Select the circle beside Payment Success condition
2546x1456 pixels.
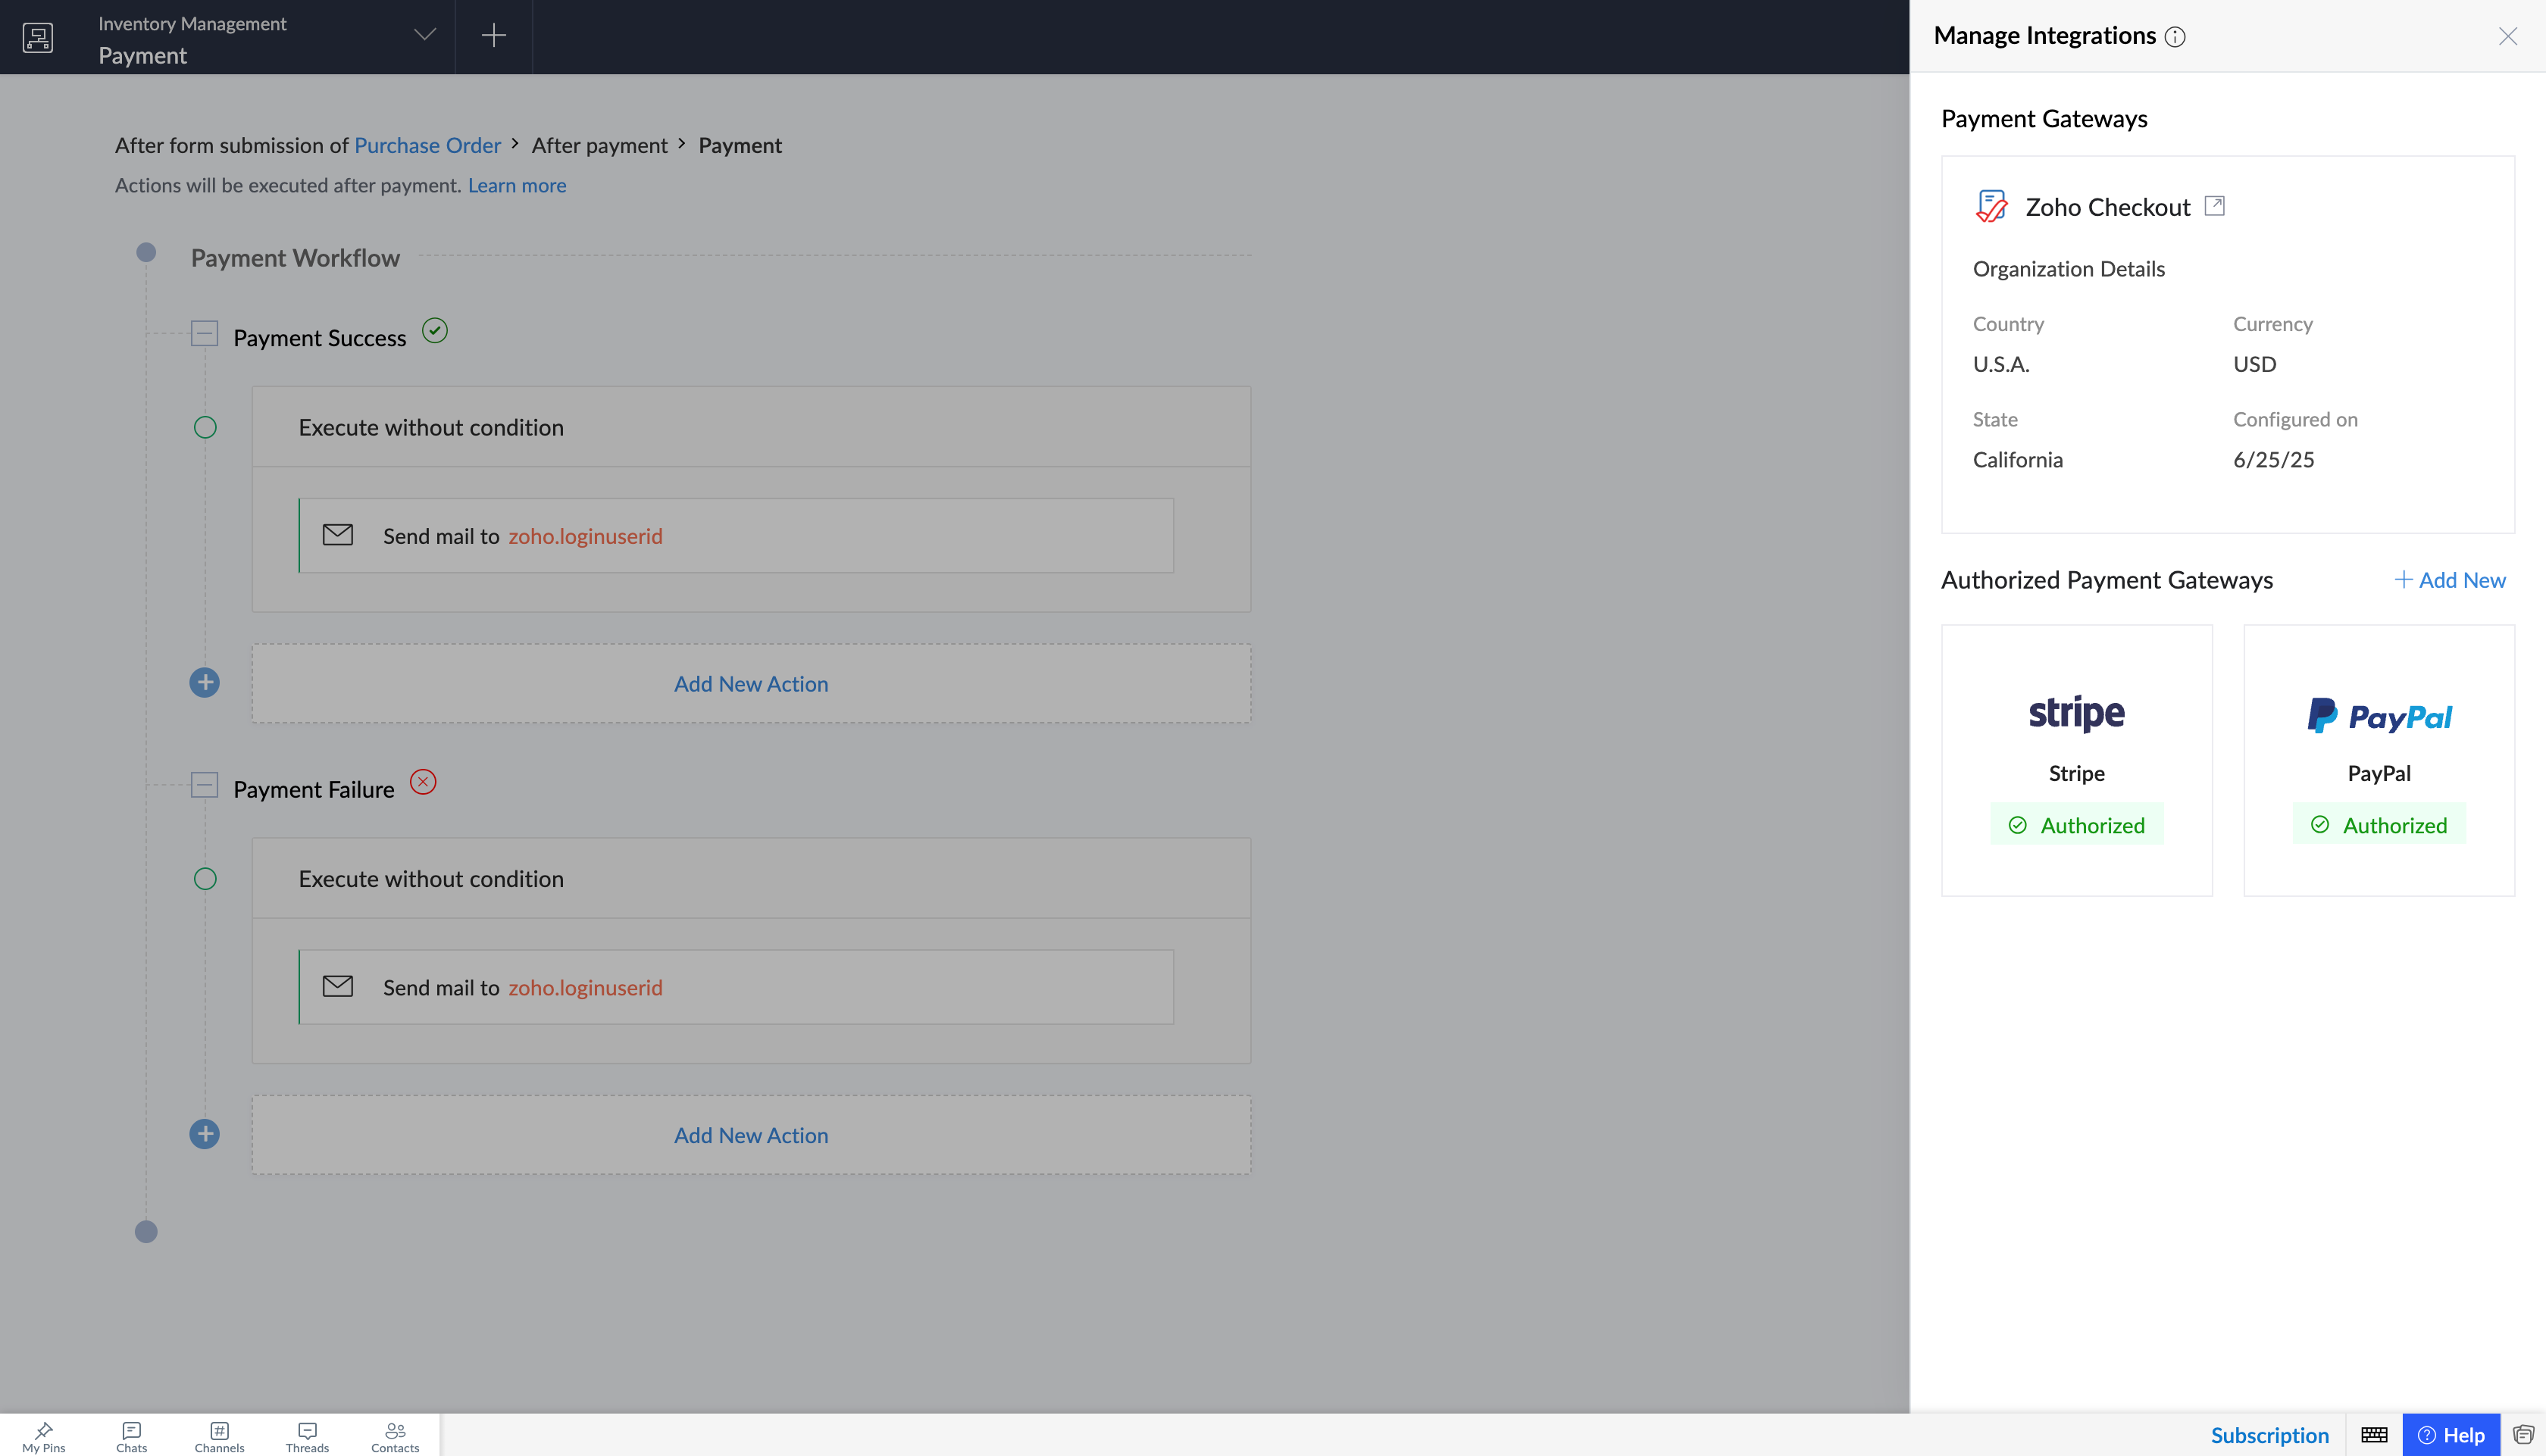pyautogui.click(x=205, y=428)
